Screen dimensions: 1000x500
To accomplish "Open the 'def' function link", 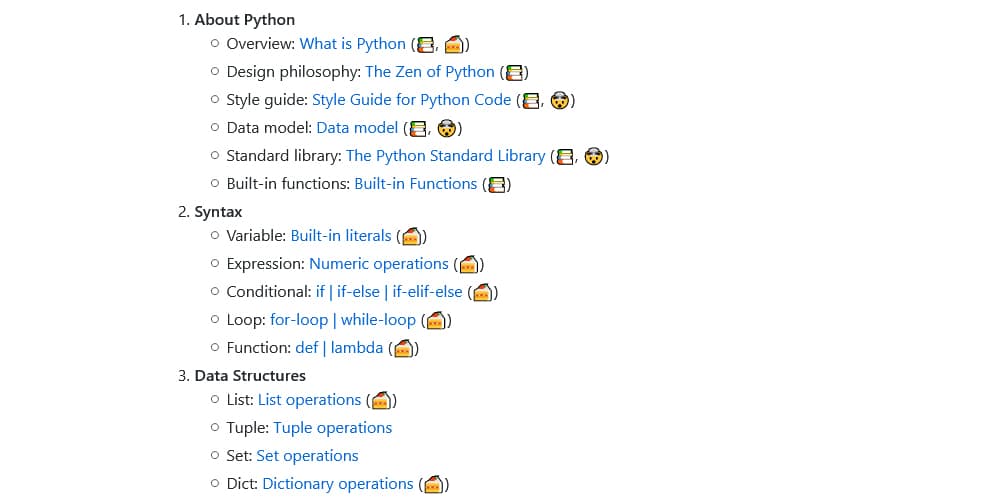I will click(x=307, y=348).
